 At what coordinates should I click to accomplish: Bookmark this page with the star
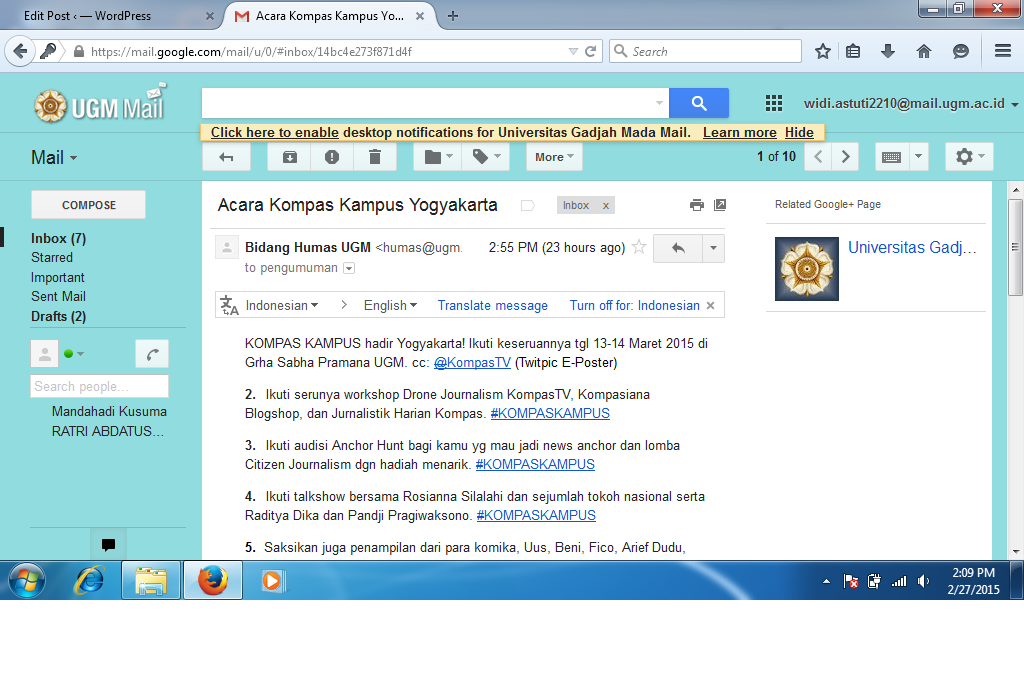823,51
